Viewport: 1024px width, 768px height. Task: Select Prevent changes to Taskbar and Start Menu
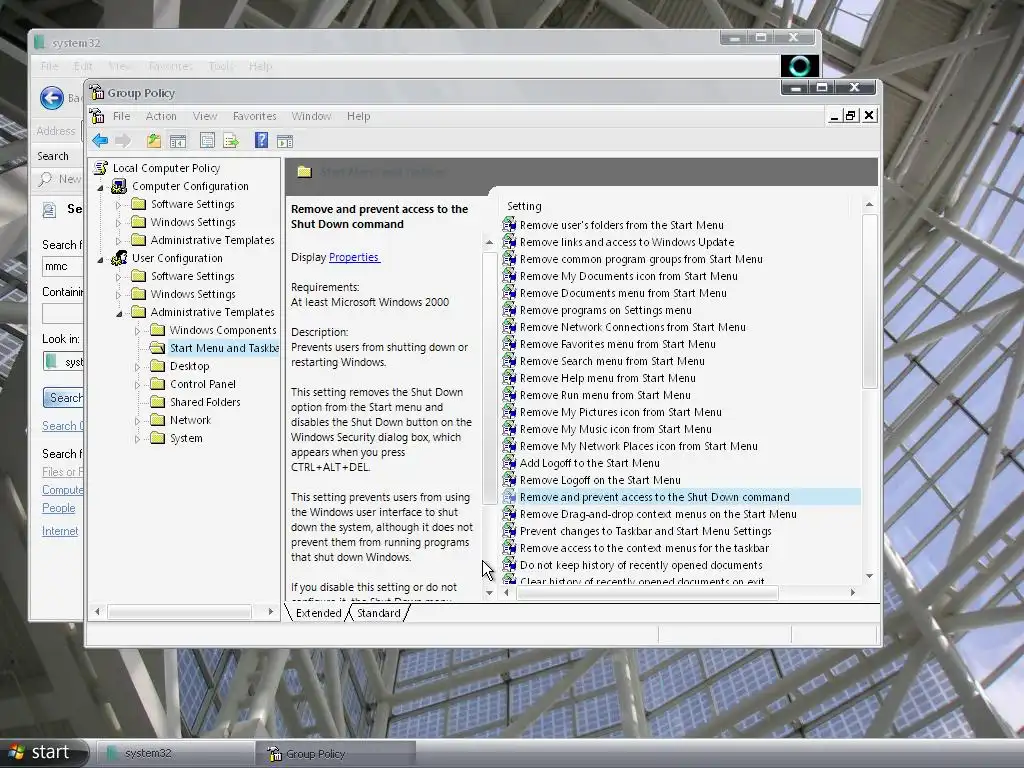click(x=645, y=531)
